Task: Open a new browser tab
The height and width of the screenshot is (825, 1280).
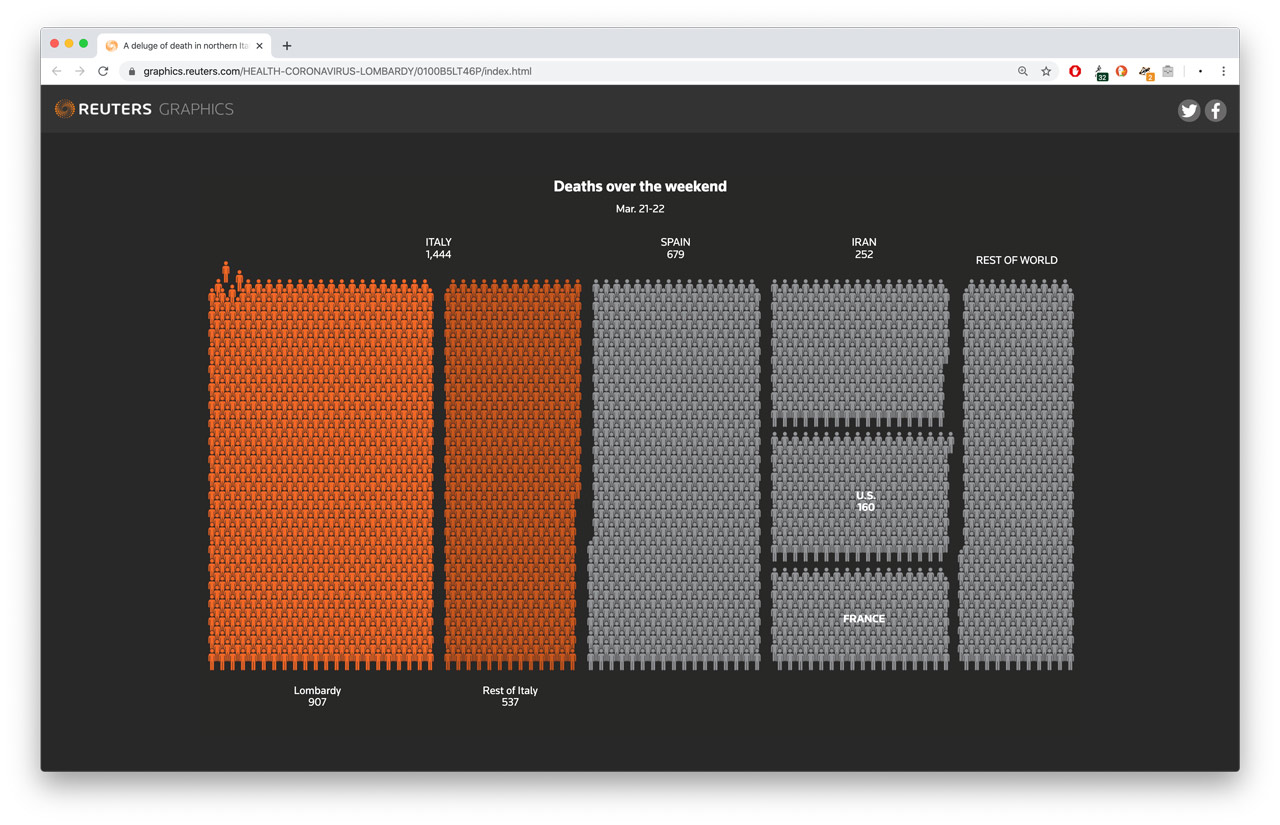Action: pyautogui.click(x=287, y=46)
